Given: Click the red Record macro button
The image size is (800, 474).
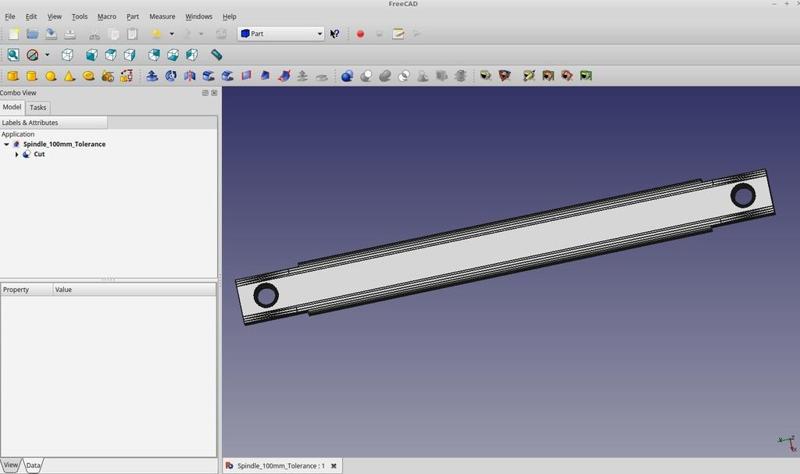Looking at the screenshot, I should [x=360, y=34].
